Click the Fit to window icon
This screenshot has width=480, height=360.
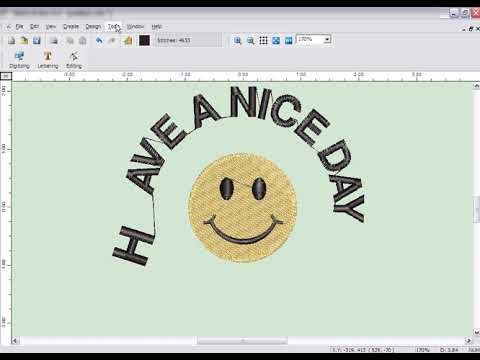point(276,41)
